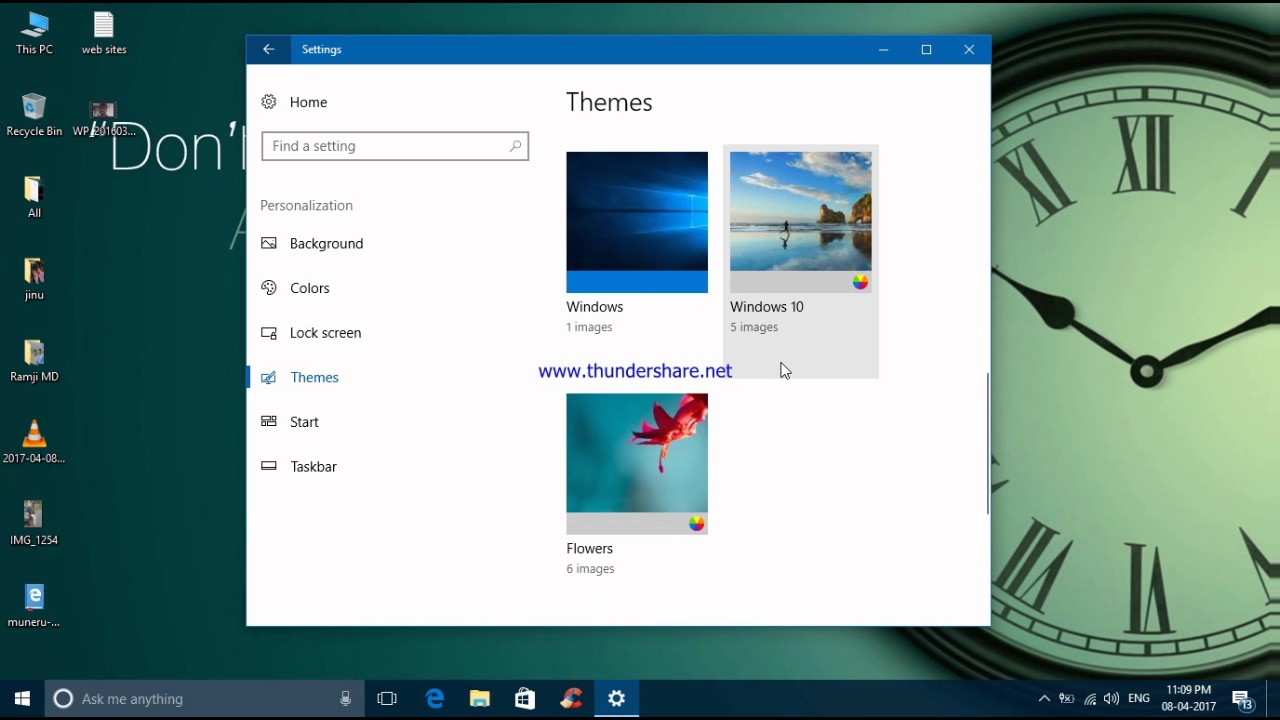The image size is (1280, 720).
Task: Click the Themes brush icon
Action: click(269, 377)
